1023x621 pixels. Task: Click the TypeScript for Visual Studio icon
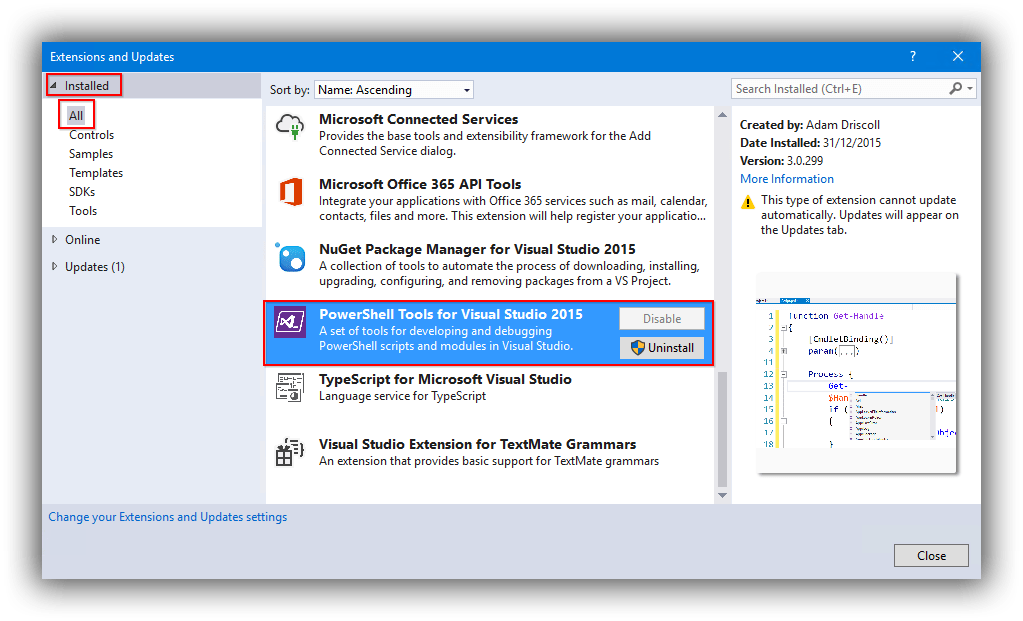click(290, 387)
